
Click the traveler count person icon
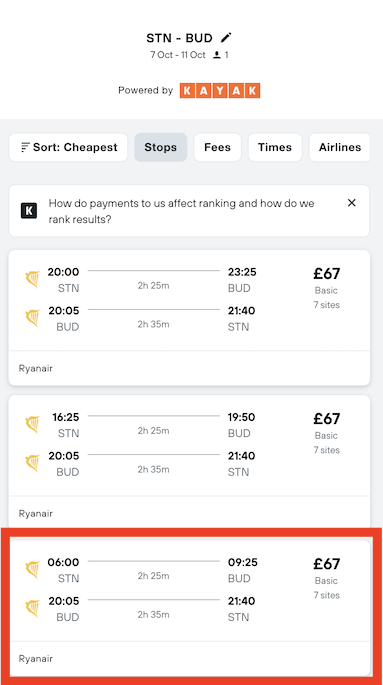pos(216,55)
